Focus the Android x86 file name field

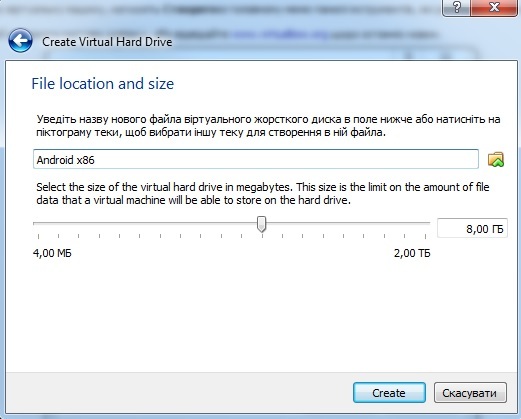(256, 159)
